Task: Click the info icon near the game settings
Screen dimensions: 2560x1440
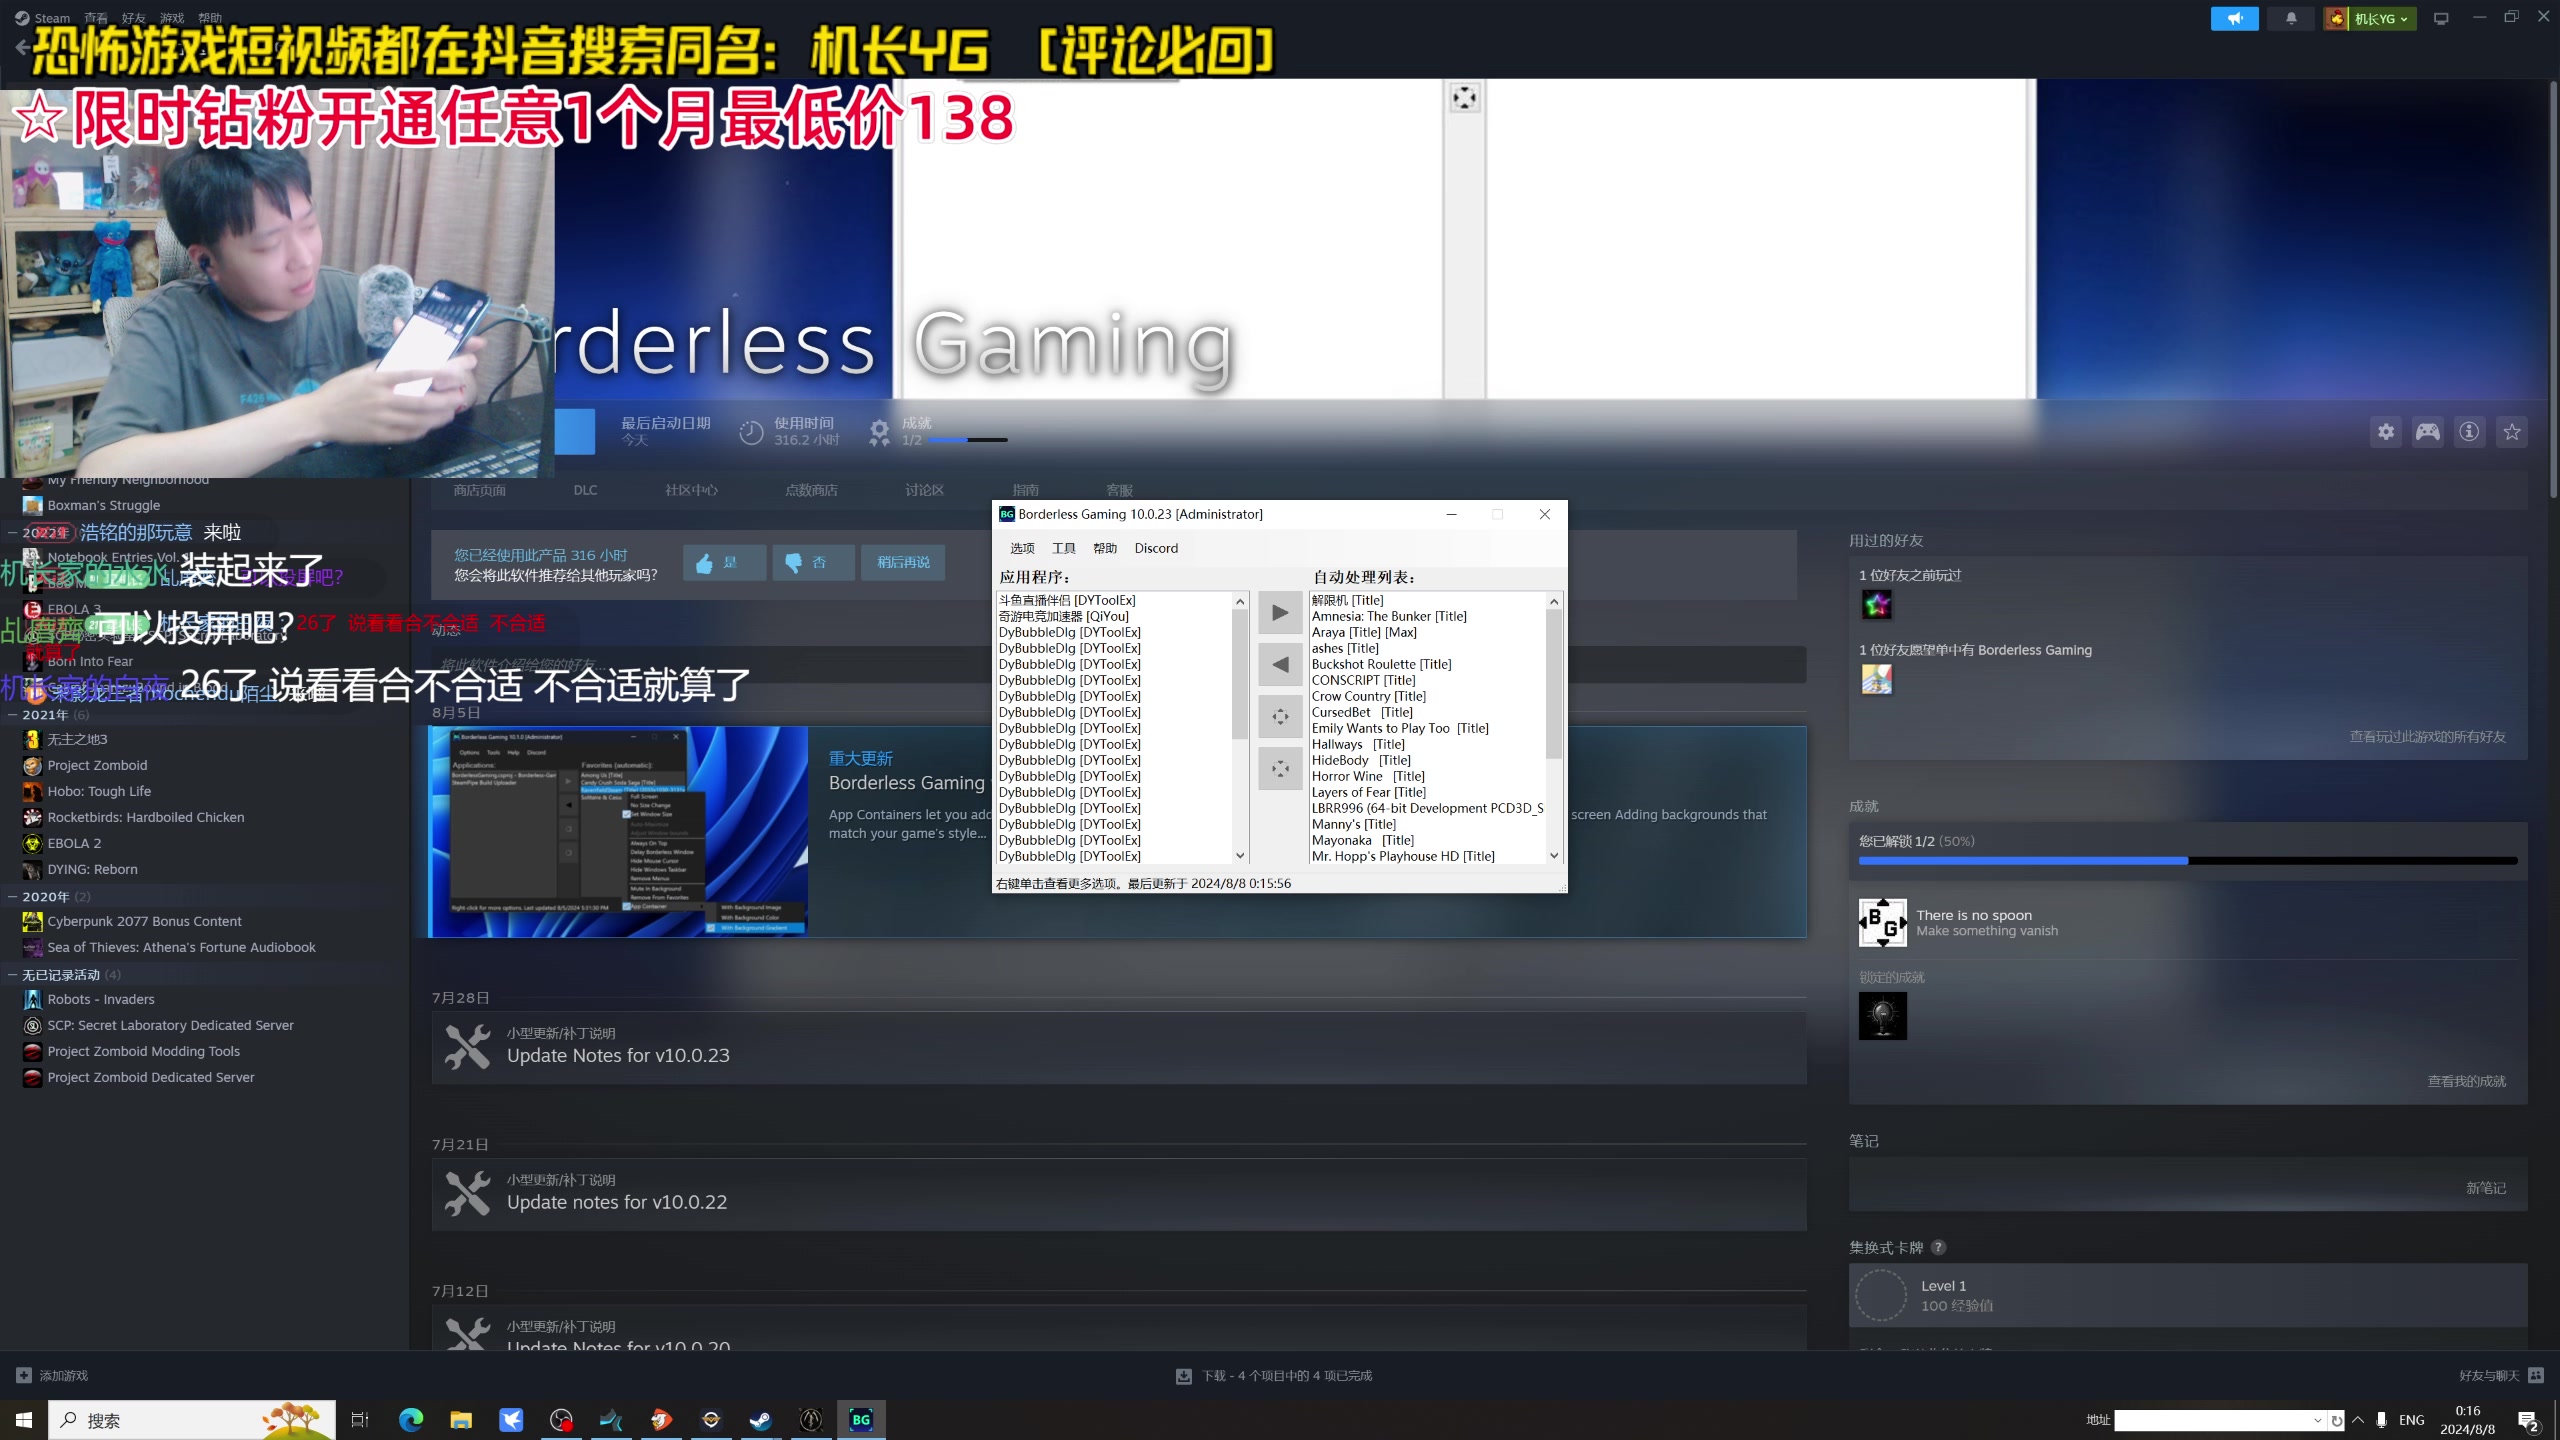Action: tap(2469, 431)
